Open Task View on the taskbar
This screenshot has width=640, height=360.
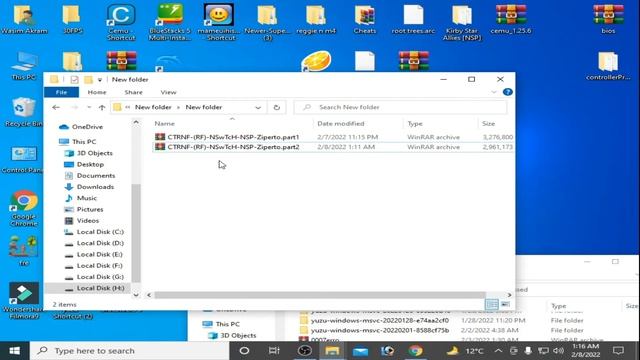pyautogui.click(x=274, y=351)
